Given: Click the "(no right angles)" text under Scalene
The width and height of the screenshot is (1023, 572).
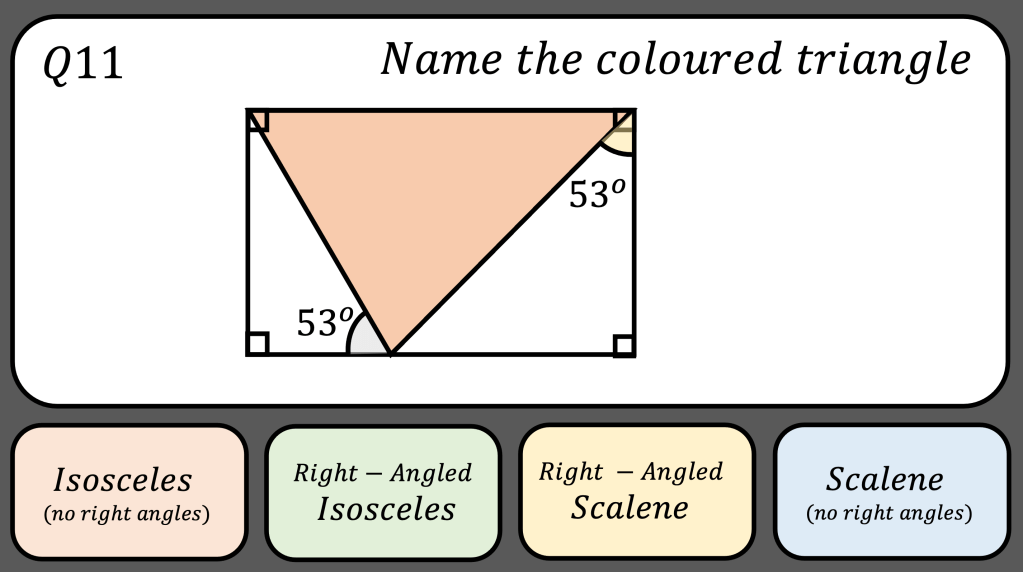Looking at the screenshot, I should [x=889, y=514].
